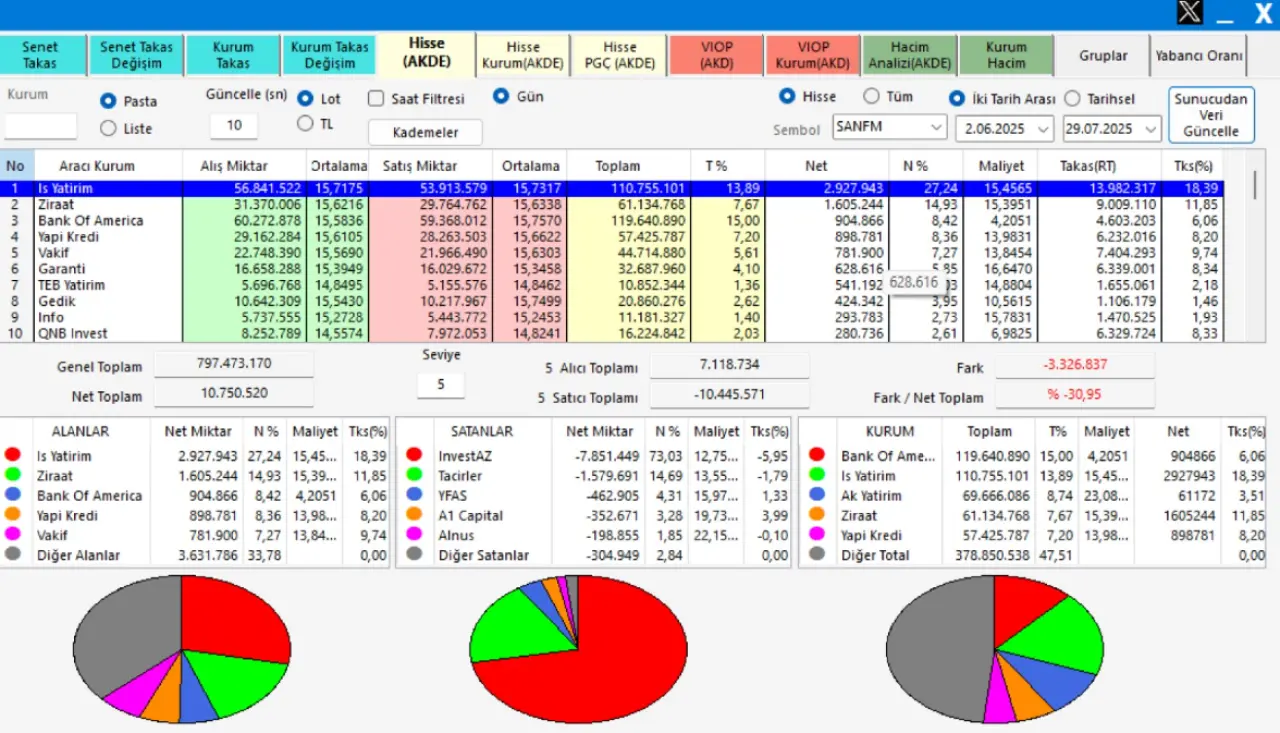
Task: Click gray dot beside Diğer Total
Action: 817,555
